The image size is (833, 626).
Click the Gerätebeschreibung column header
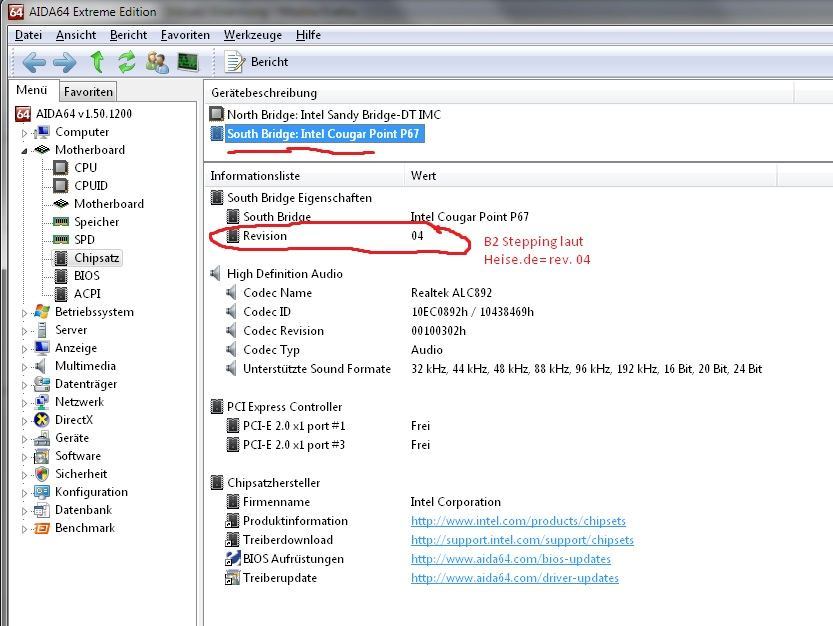click(499, 92)
